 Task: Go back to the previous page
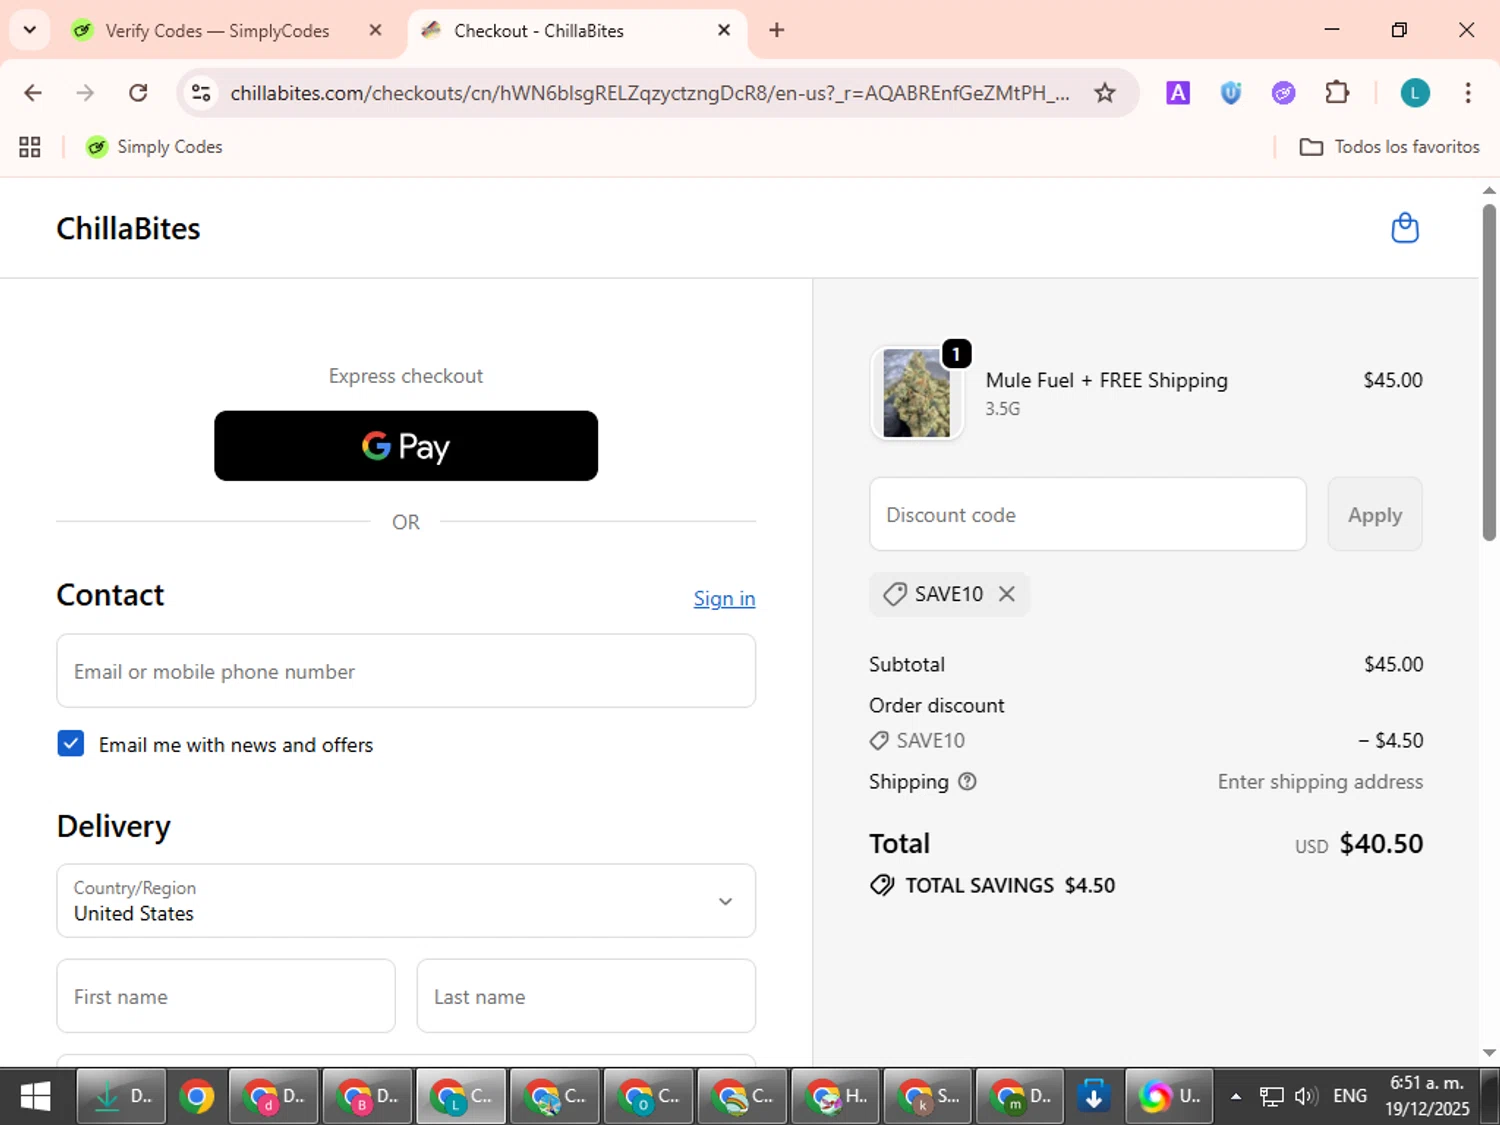[33, 93]
